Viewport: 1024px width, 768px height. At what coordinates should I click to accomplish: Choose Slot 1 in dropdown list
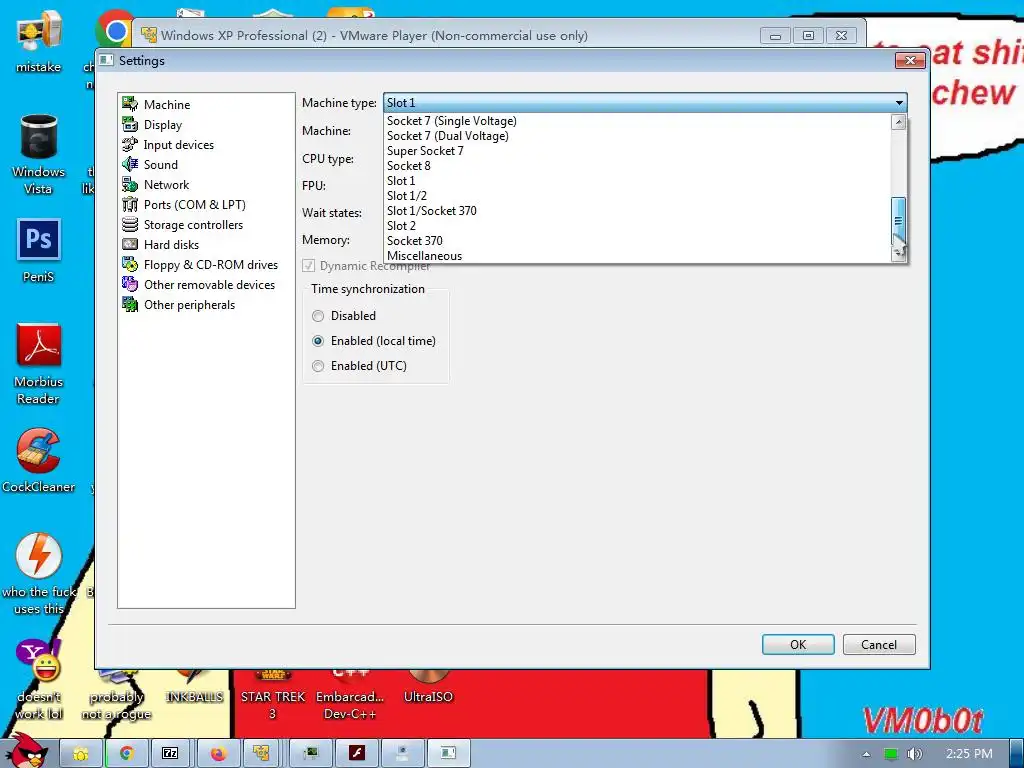point(638,181)
